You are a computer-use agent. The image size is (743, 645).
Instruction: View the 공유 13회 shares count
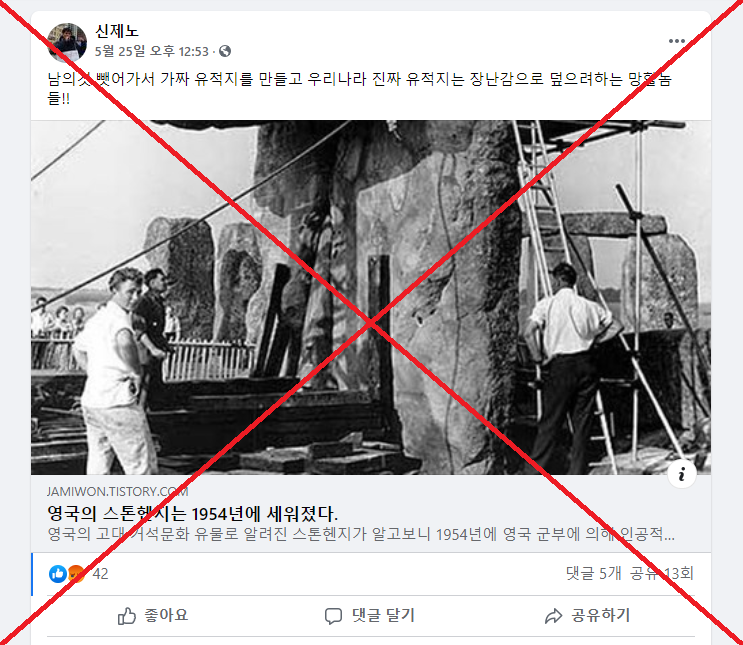click(661, 573)
